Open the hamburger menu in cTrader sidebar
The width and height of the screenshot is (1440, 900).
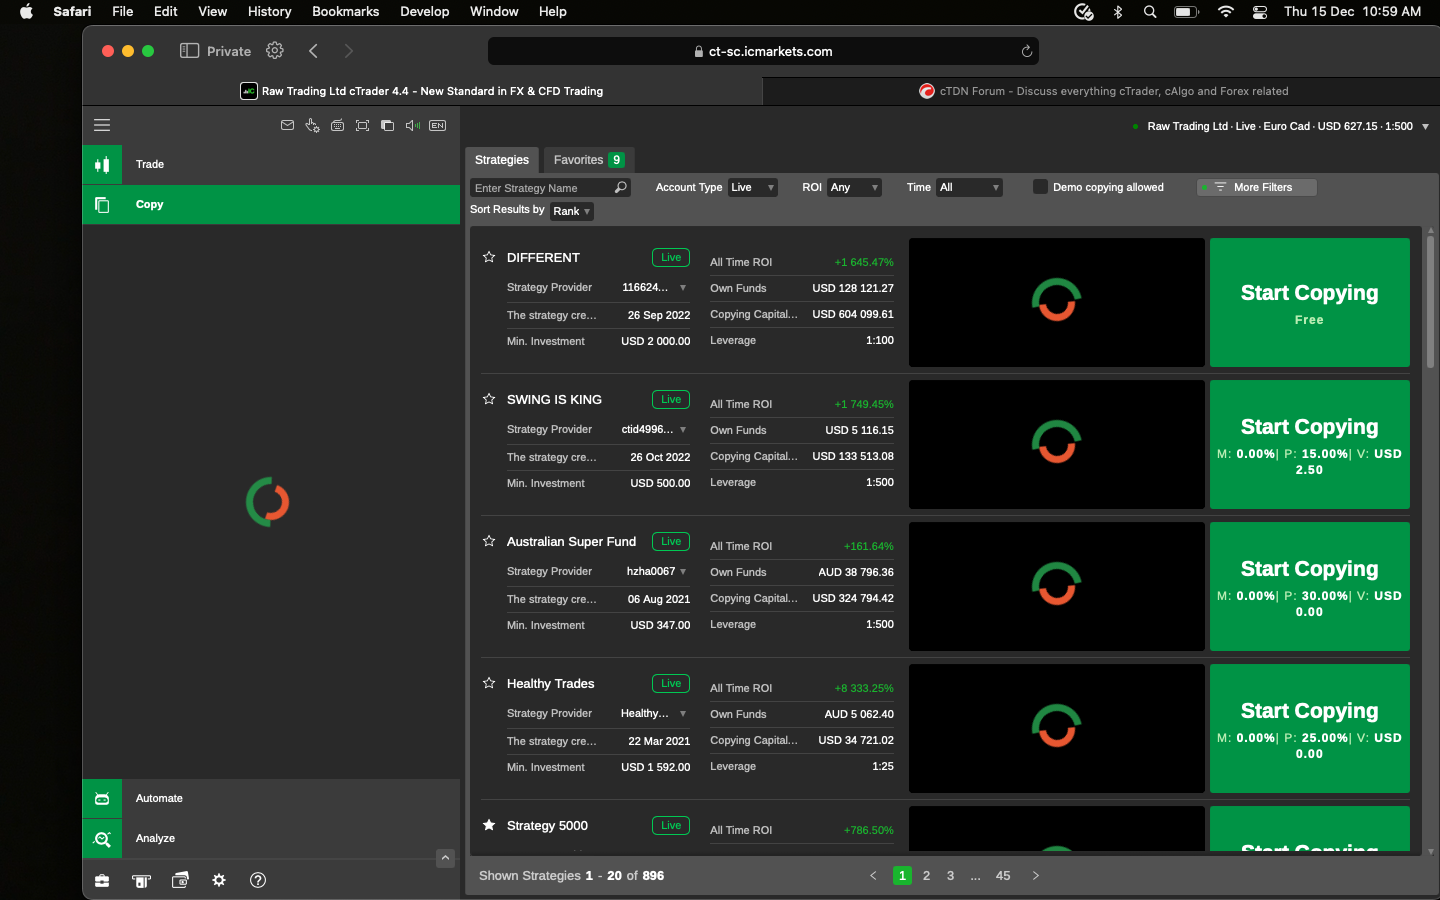(102, 125)
